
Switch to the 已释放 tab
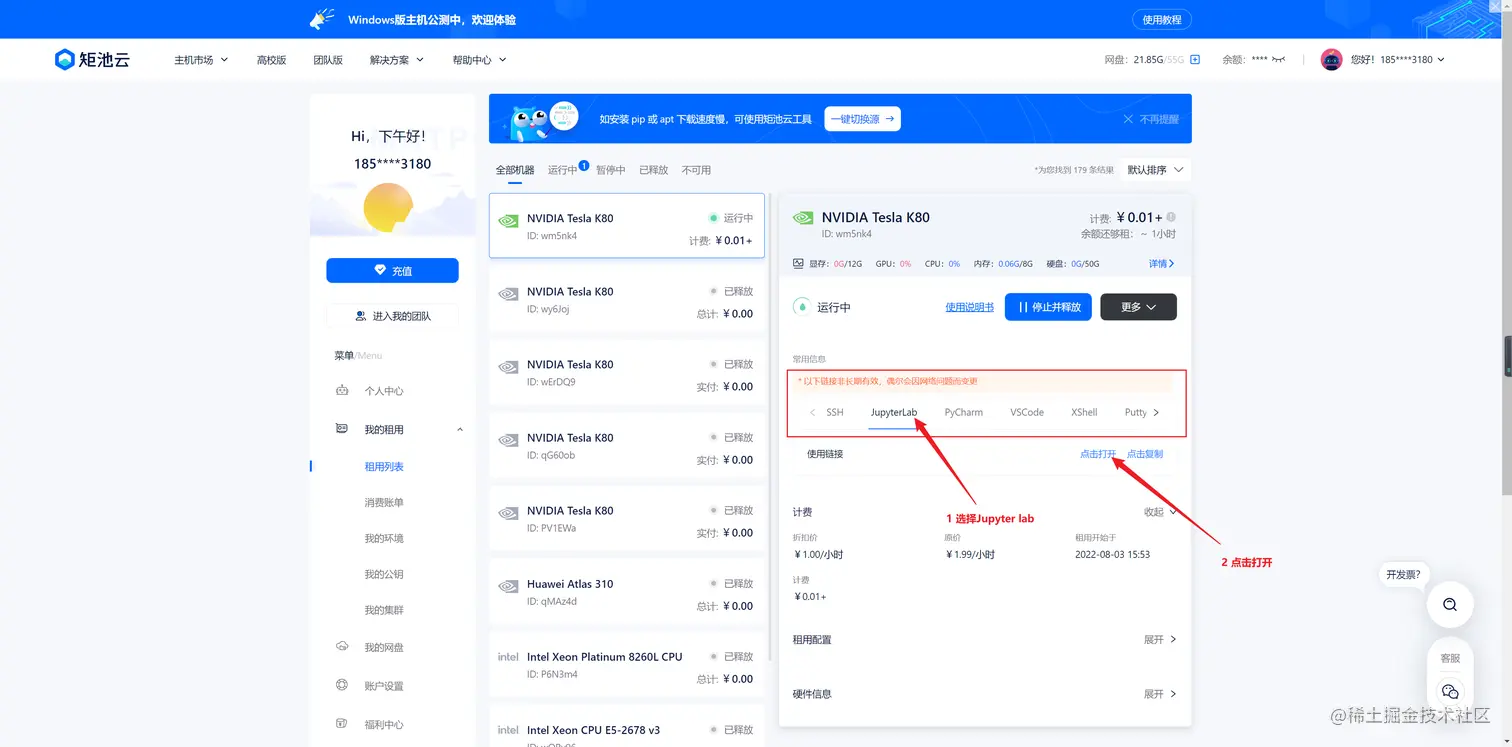click(654, 170)
